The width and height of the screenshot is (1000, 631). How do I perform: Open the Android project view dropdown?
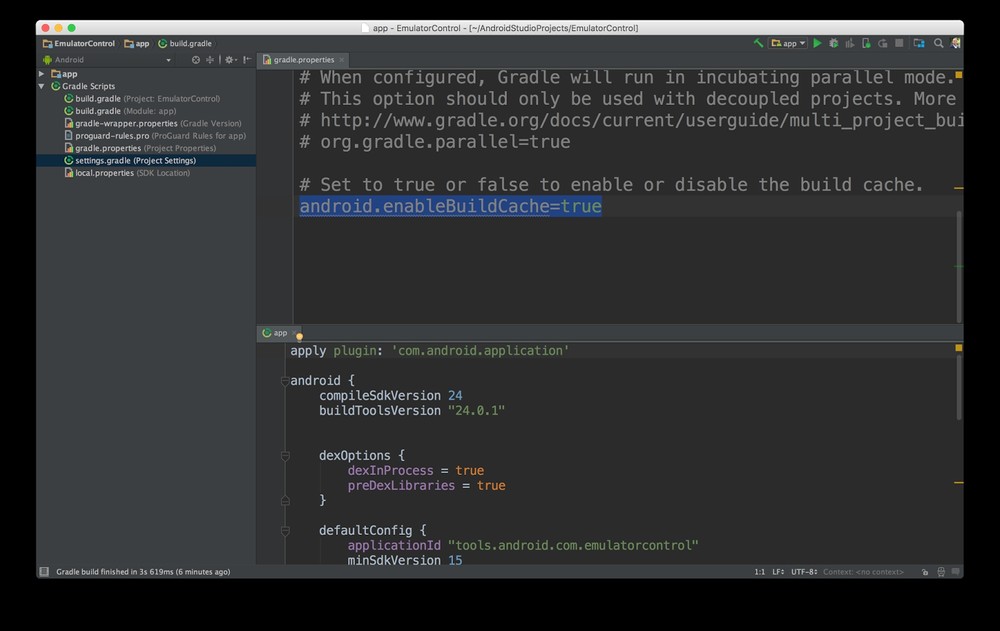click(107, 60)
